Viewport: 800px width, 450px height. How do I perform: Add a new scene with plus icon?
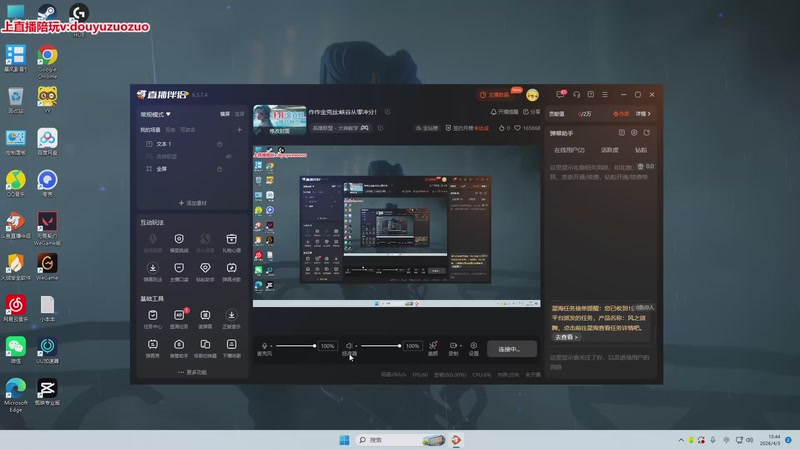[239, 130]
